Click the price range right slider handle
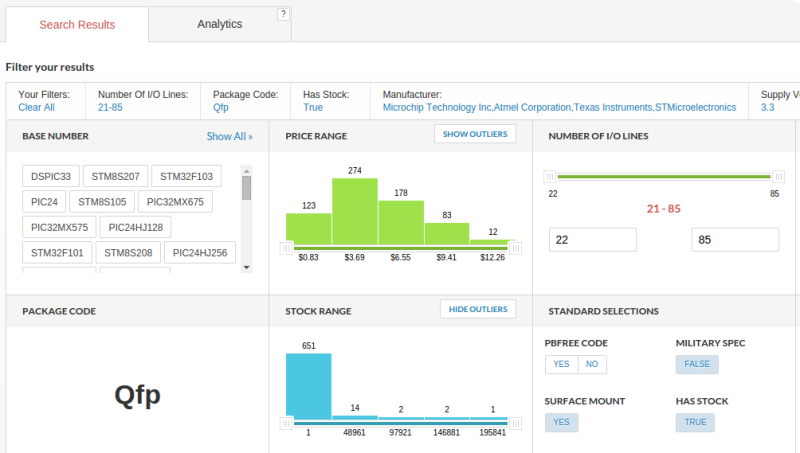Viewport: 800px width, 453px height. click(516, 247)
